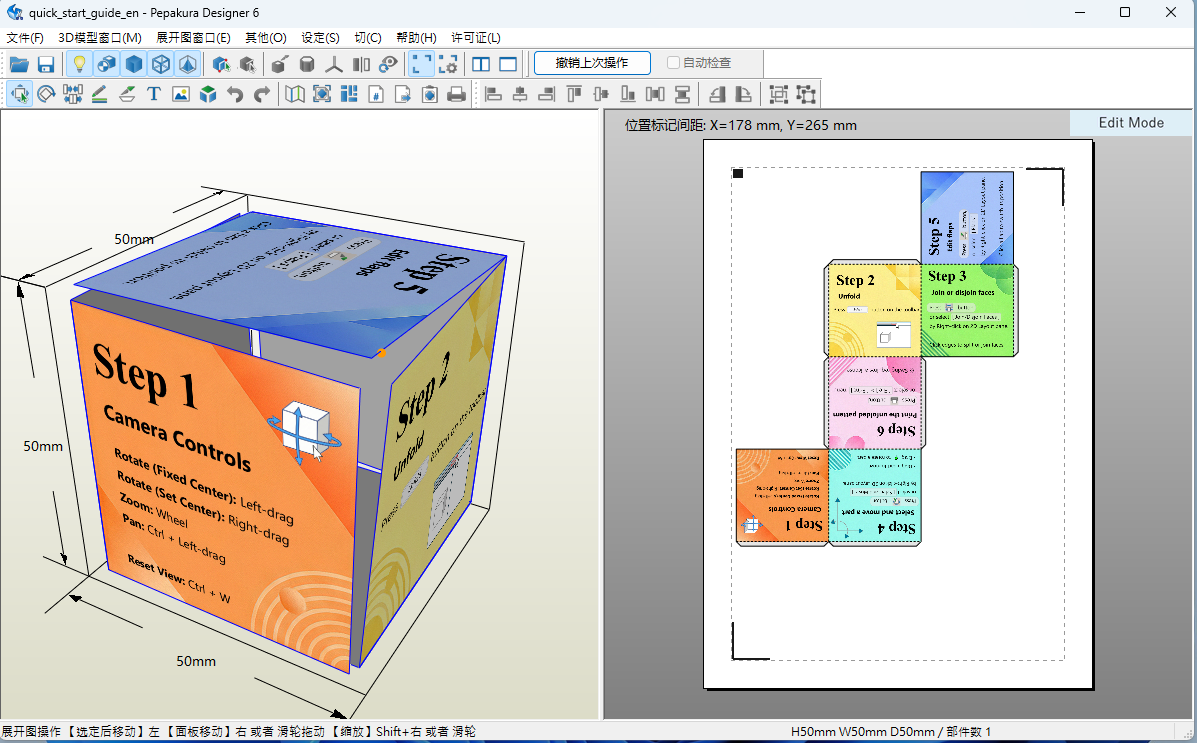Enable the auto check checkbox
Viewport: 1197px width, 743px height.
click(673, 63)
